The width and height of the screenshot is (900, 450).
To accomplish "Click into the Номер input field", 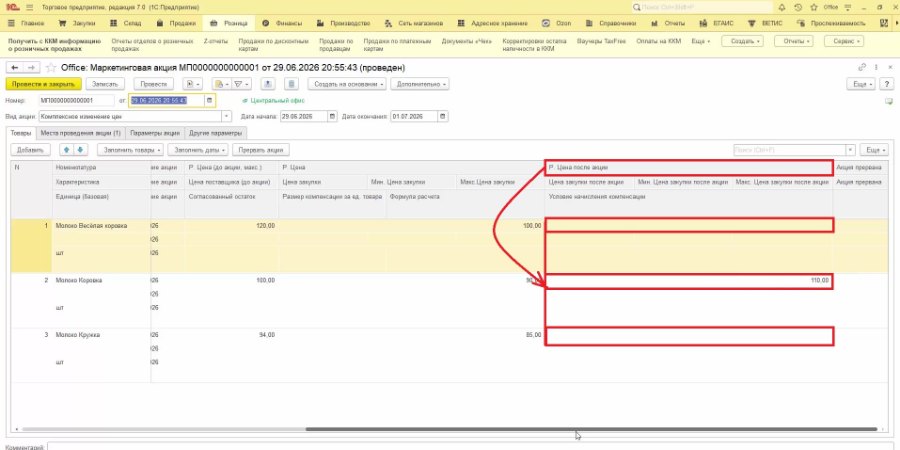I will pos(76,100).
